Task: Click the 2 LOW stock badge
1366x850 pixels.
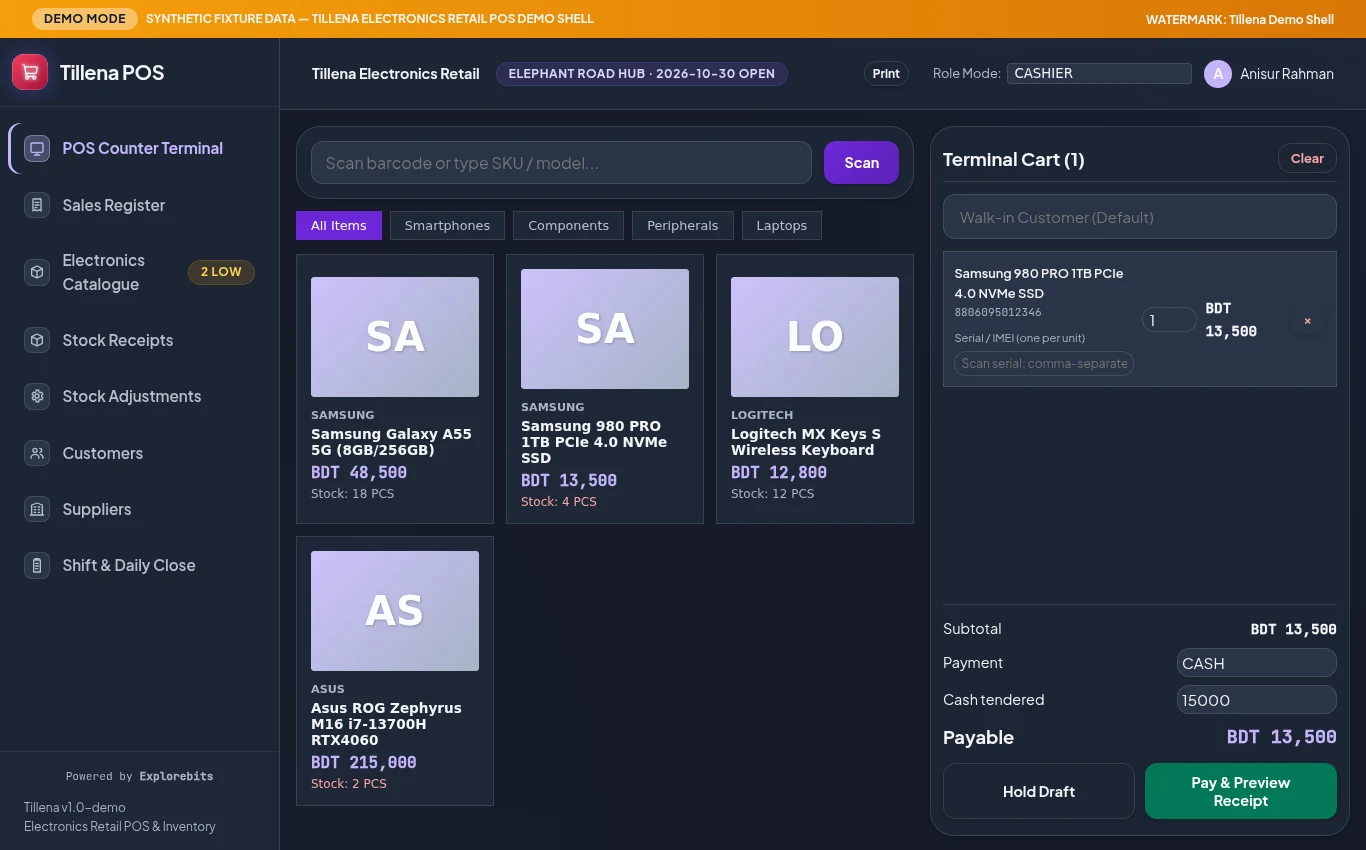Action: 221,272
